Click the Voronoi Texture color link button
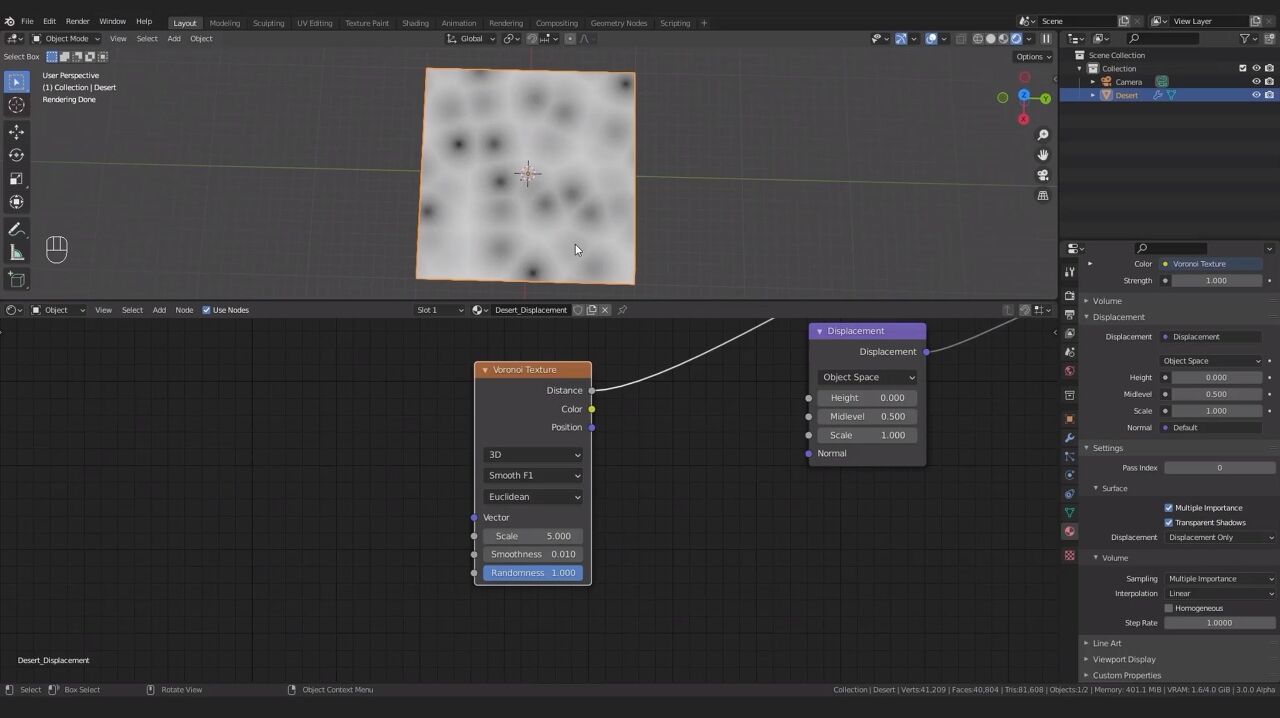Screen dimensions: 1280x718 click(x=1212, y=264)
